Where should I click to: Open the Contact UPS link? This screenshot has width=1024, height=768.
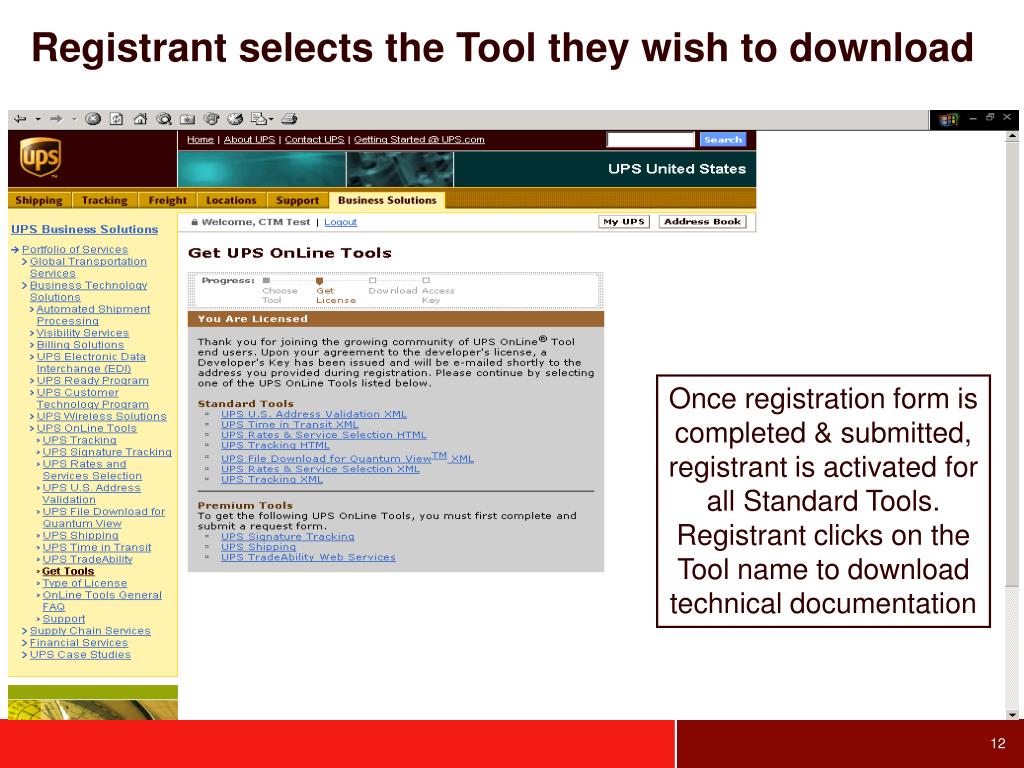pos(314,139)
